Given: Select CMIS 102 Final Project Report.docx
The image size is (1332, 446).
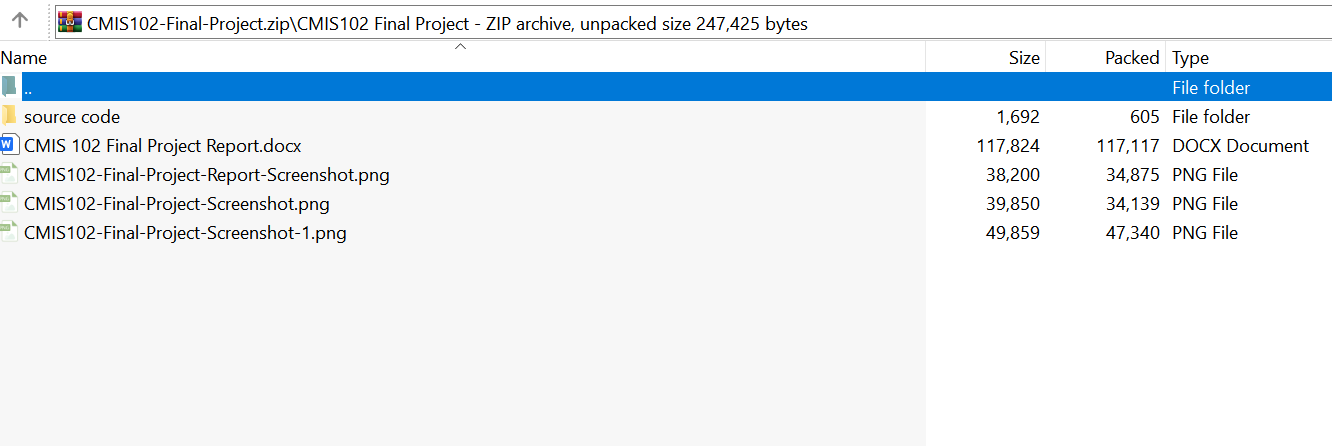Looking at the screenshot, I should [x=162, y=146].
